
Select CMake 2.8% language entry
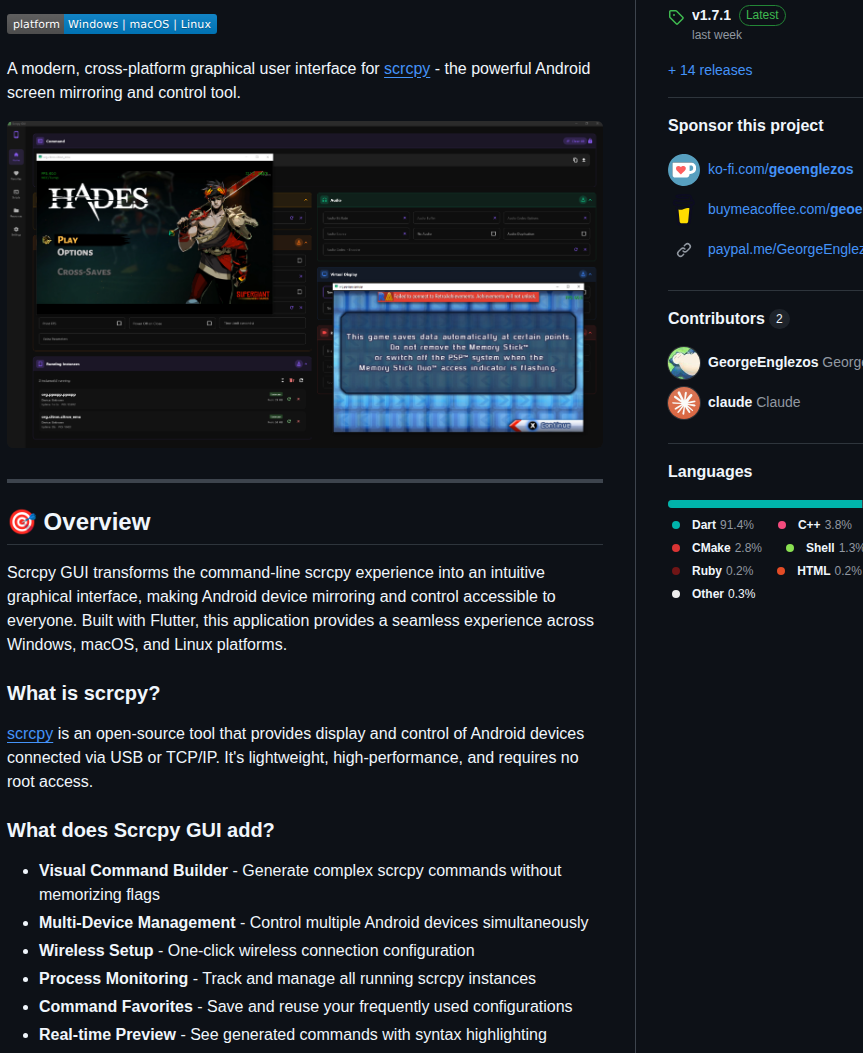tap(716, 548)
